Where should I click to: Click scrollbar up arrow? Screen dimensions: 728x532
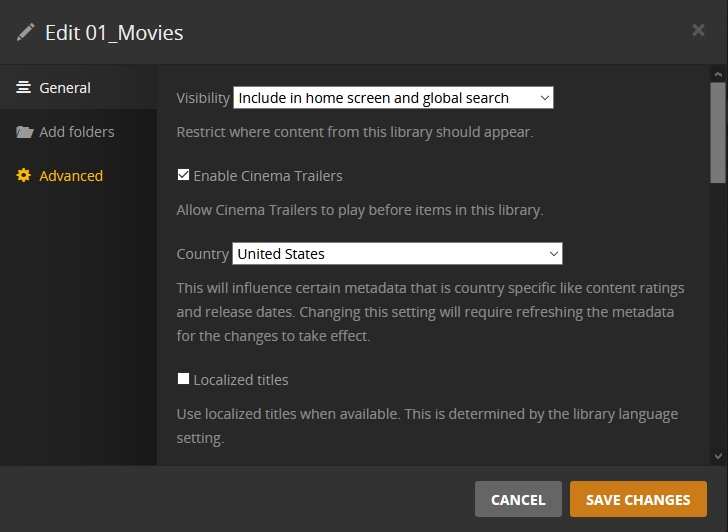pyautogui.click(x=718, y=75)
